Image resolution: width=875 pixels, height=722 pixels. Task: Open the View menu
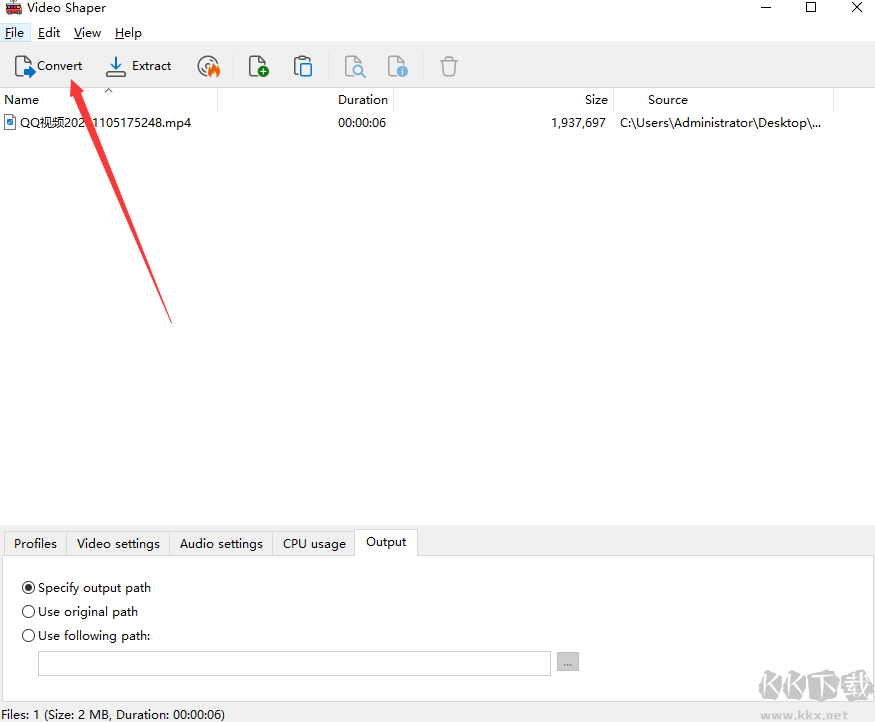tap(87, 33)
